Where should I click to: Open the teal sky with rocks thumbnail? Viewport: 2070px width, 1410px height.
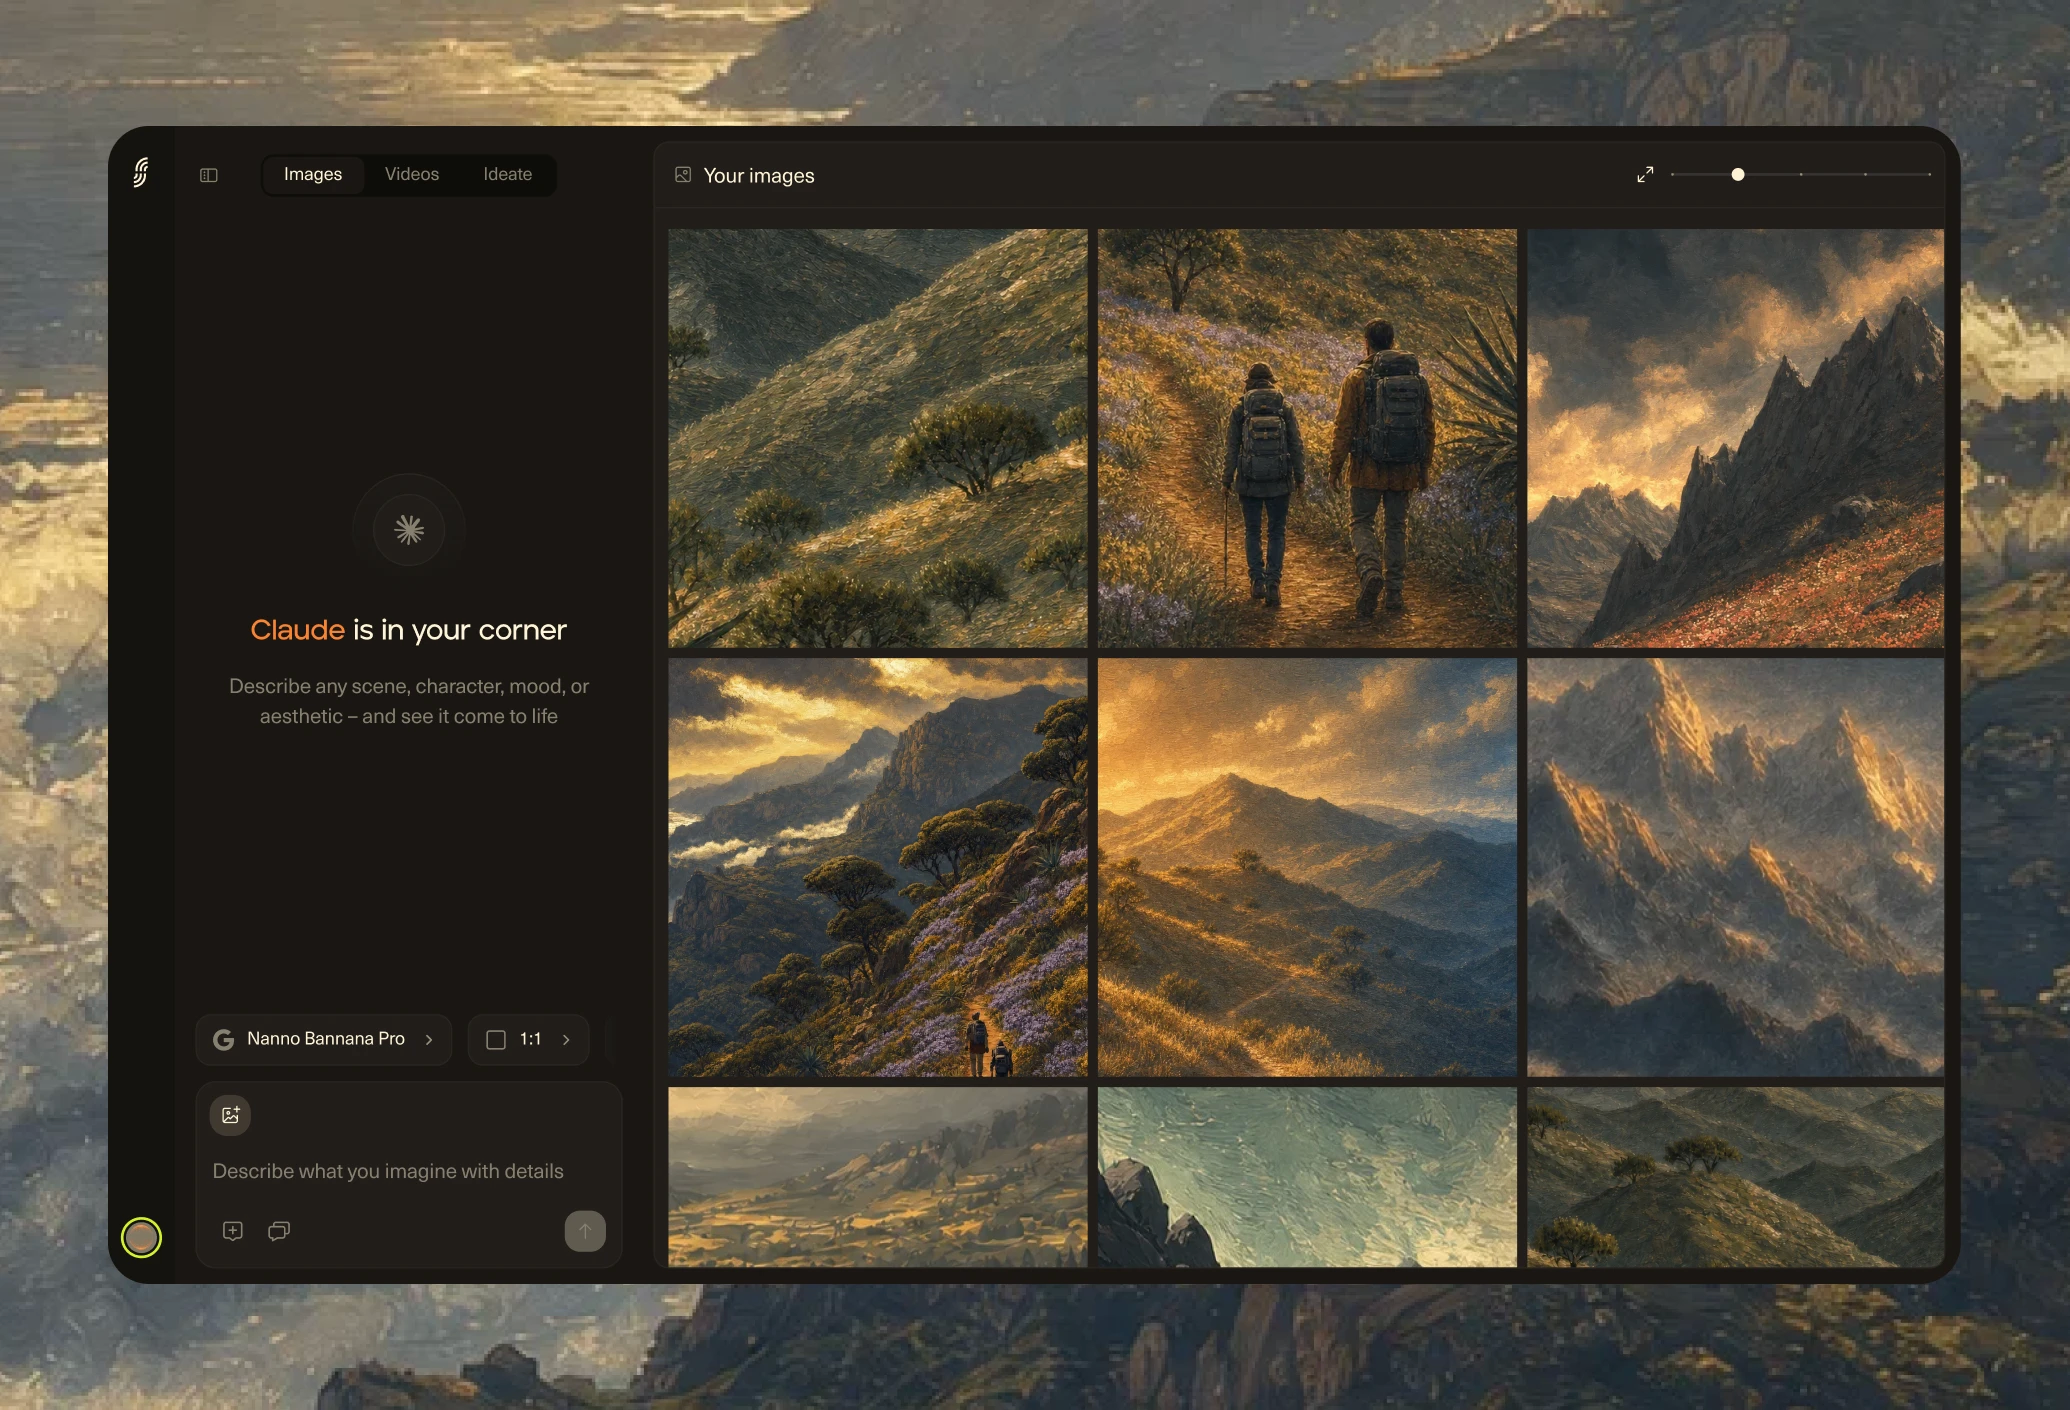point(1307,1177)
